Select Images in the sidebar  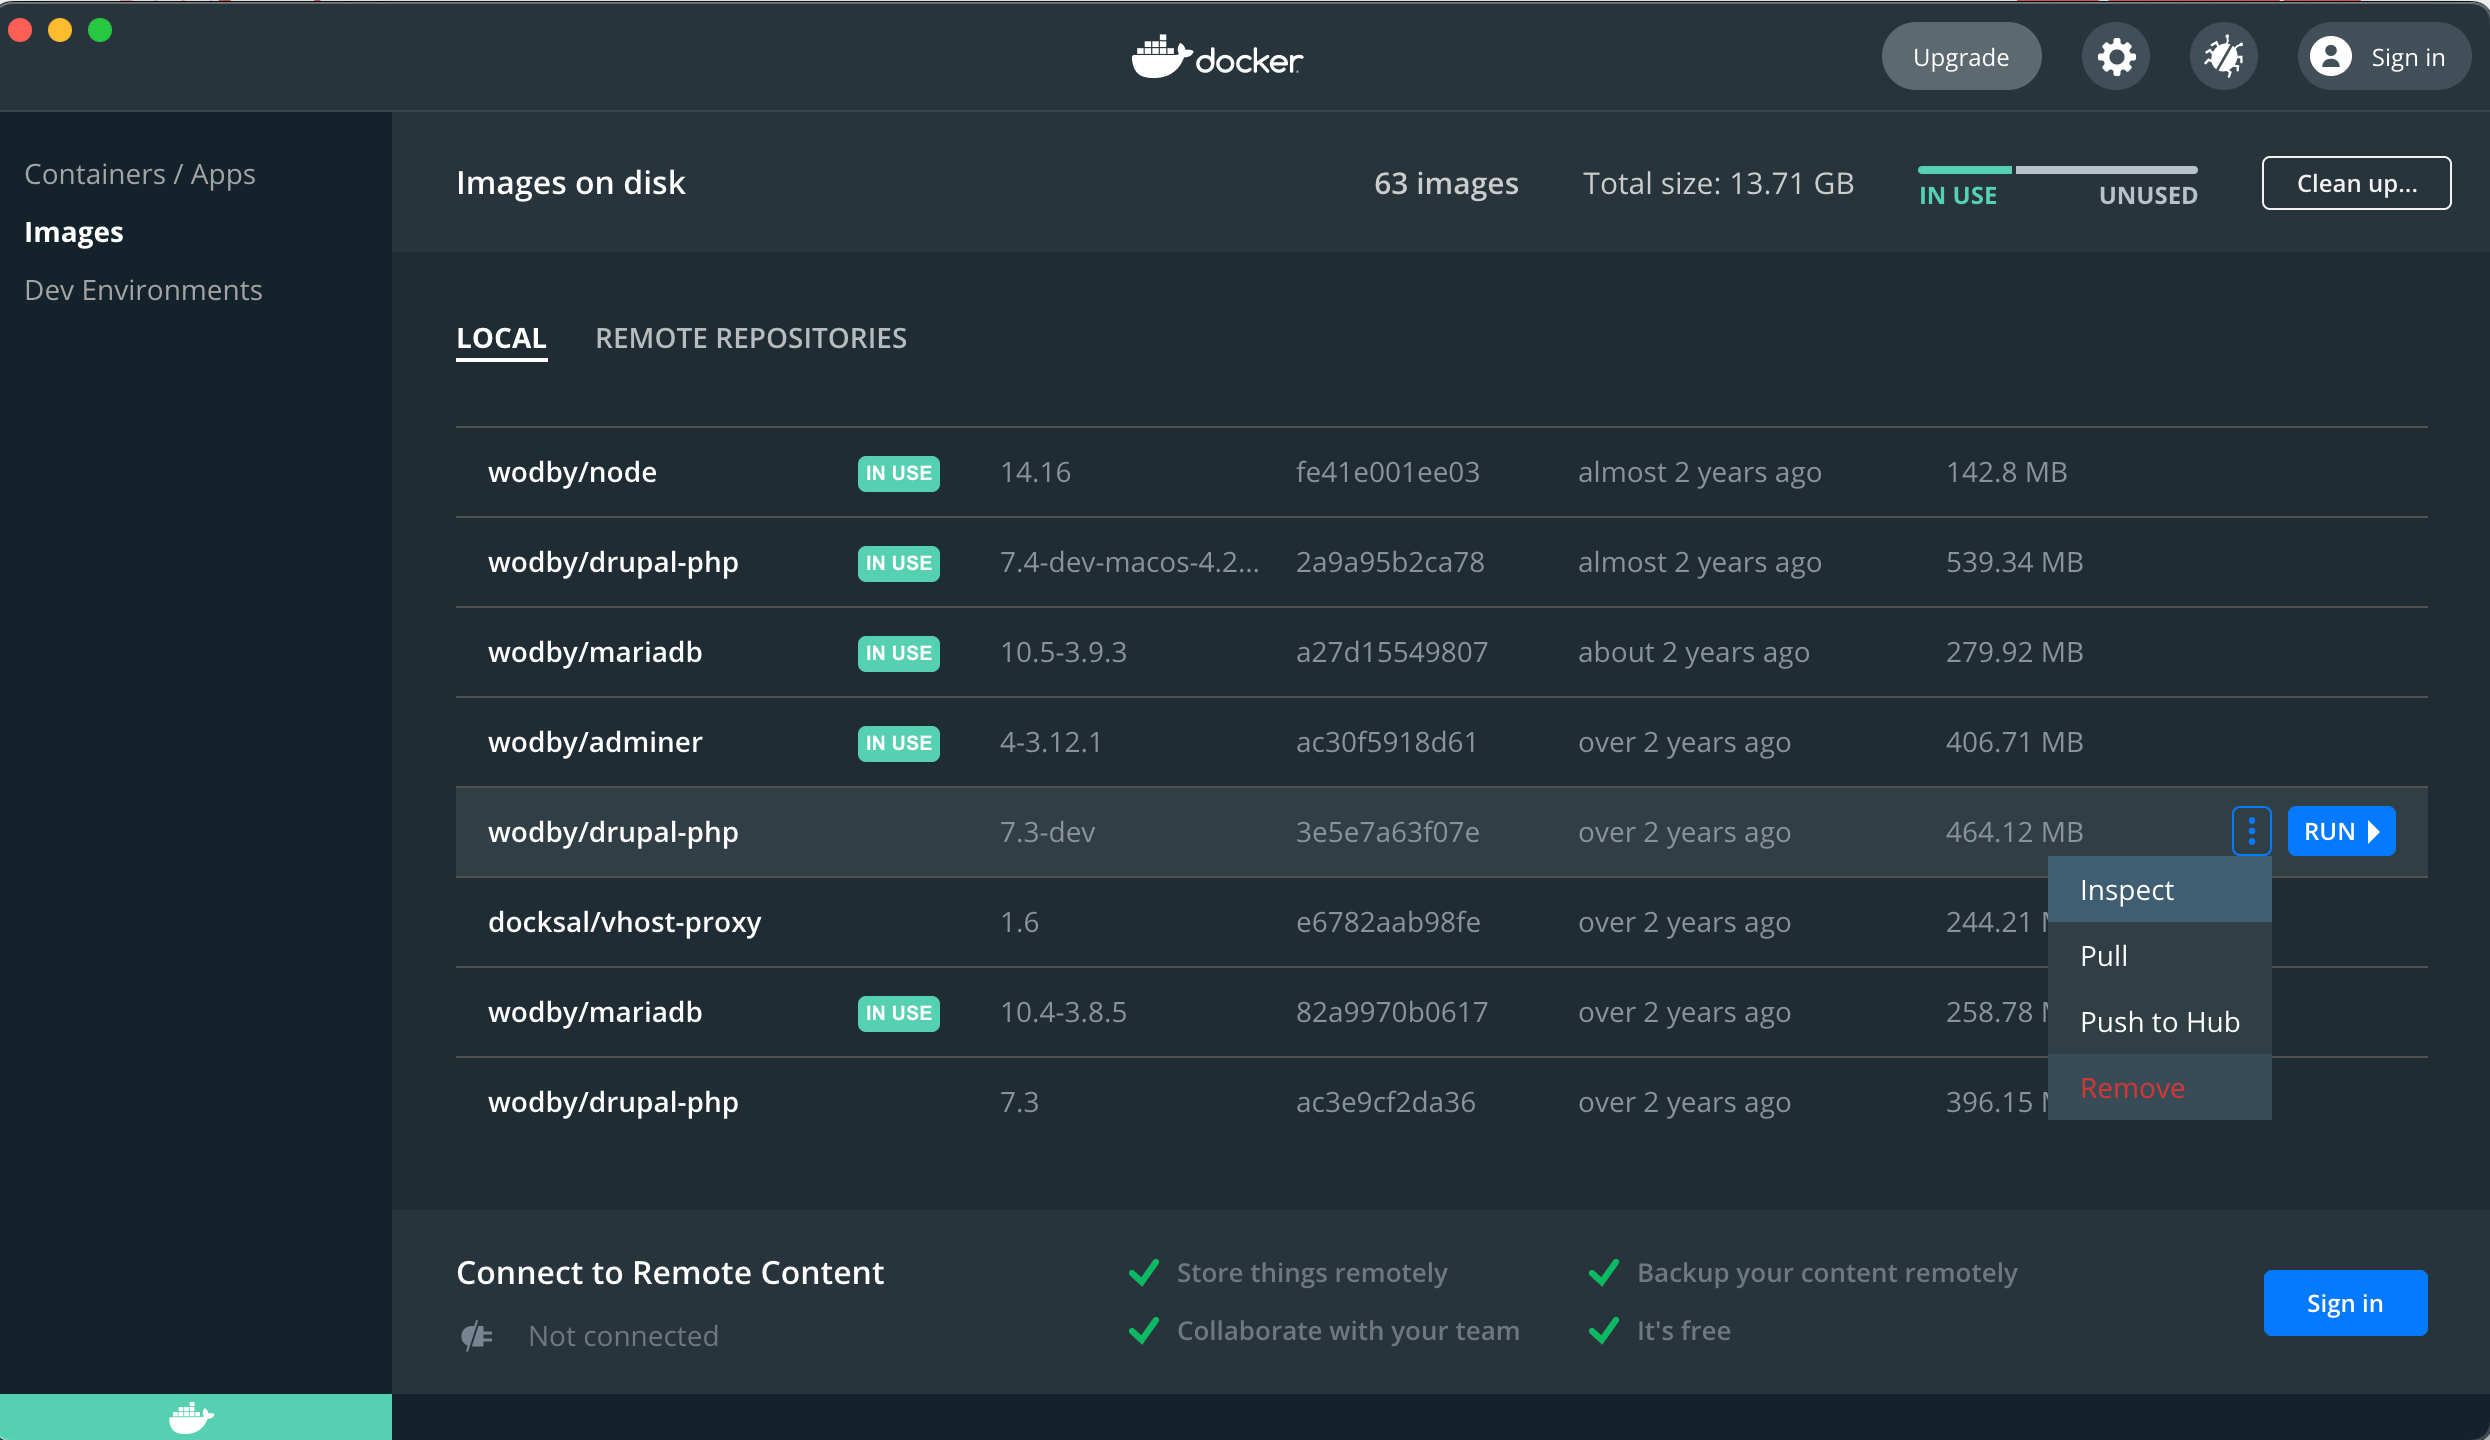tap(74, 232)
